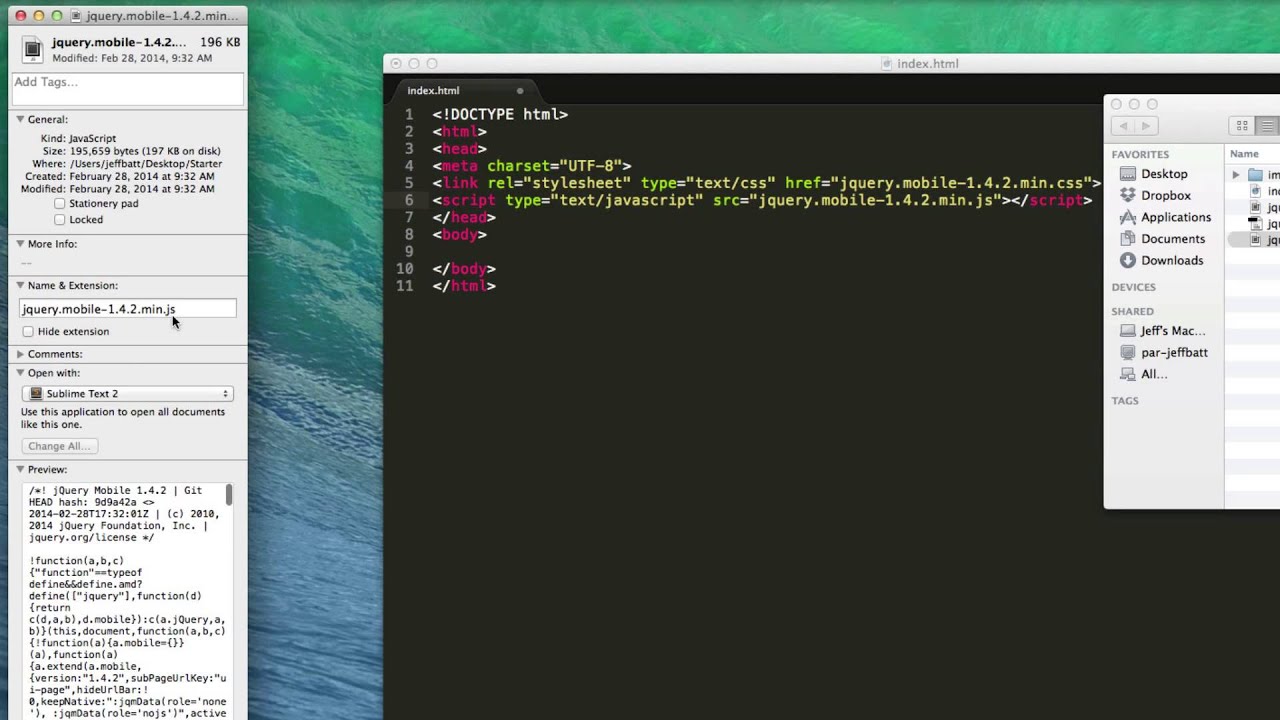The height and width of the screenshot is (720, 1280).
Task: Click the DOCTYPE html line in editor
Action: [500, 115]
